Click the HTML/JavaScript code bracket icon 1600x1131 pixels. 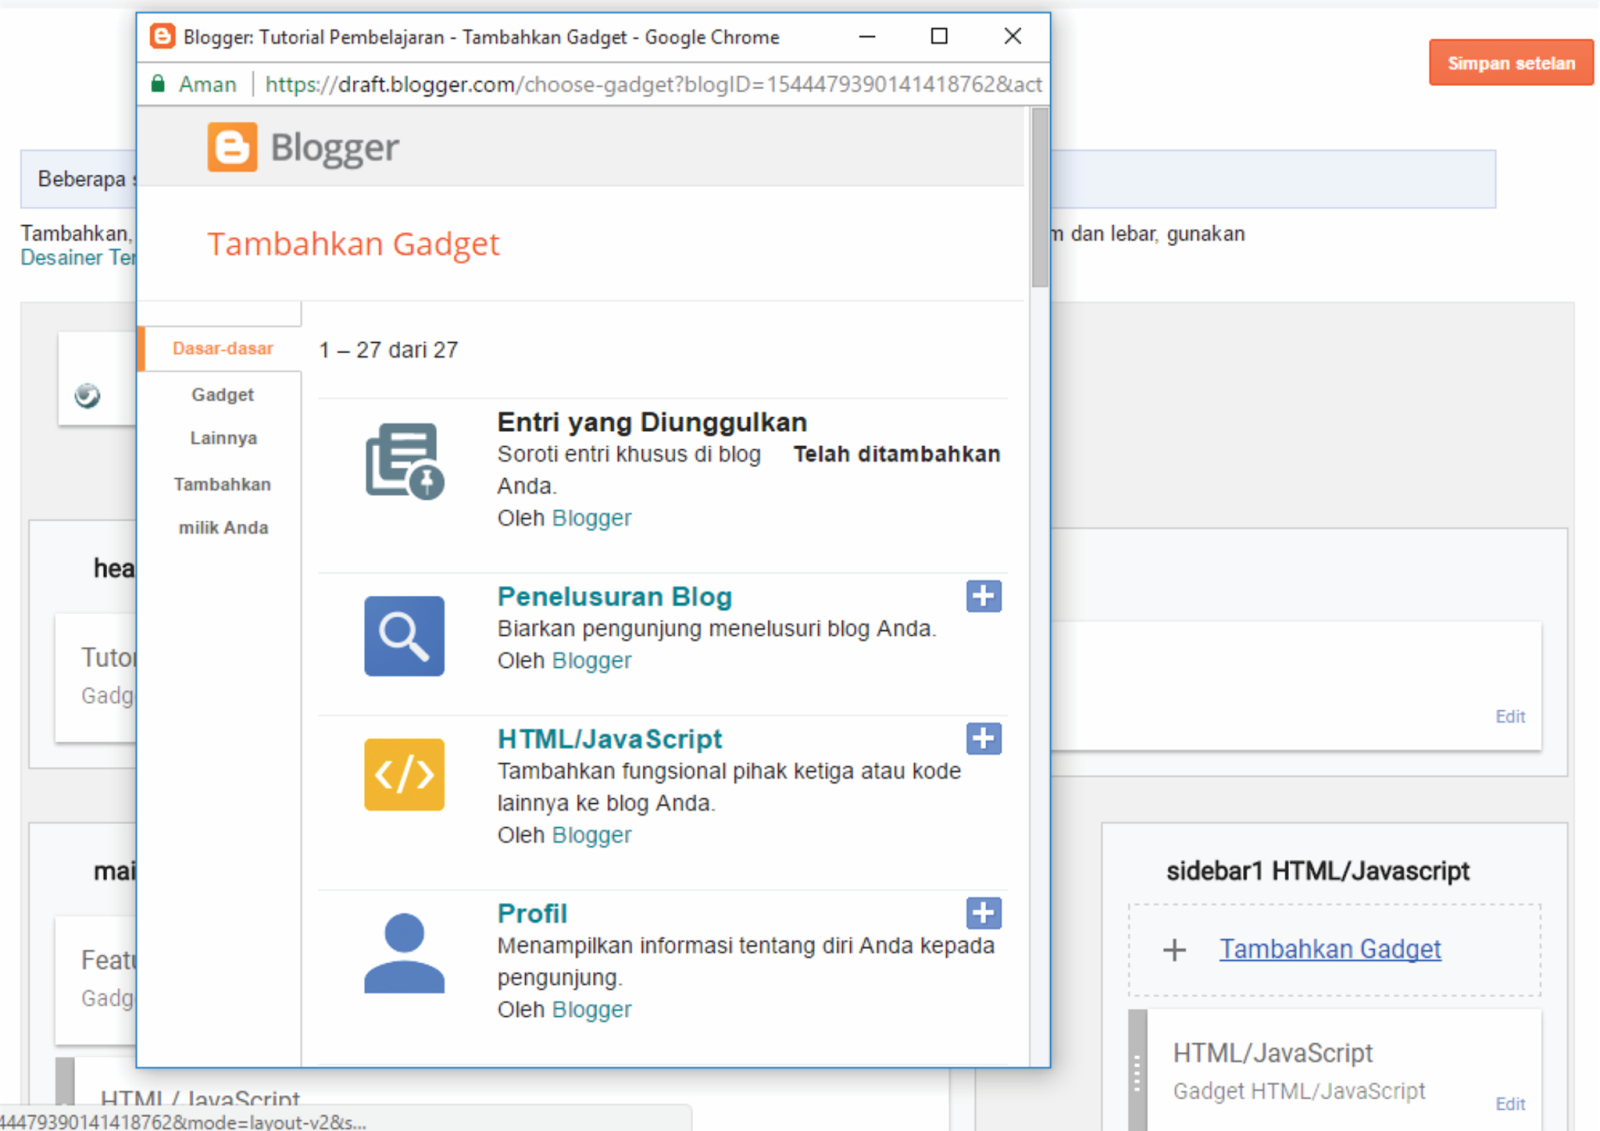click(404, 774)
